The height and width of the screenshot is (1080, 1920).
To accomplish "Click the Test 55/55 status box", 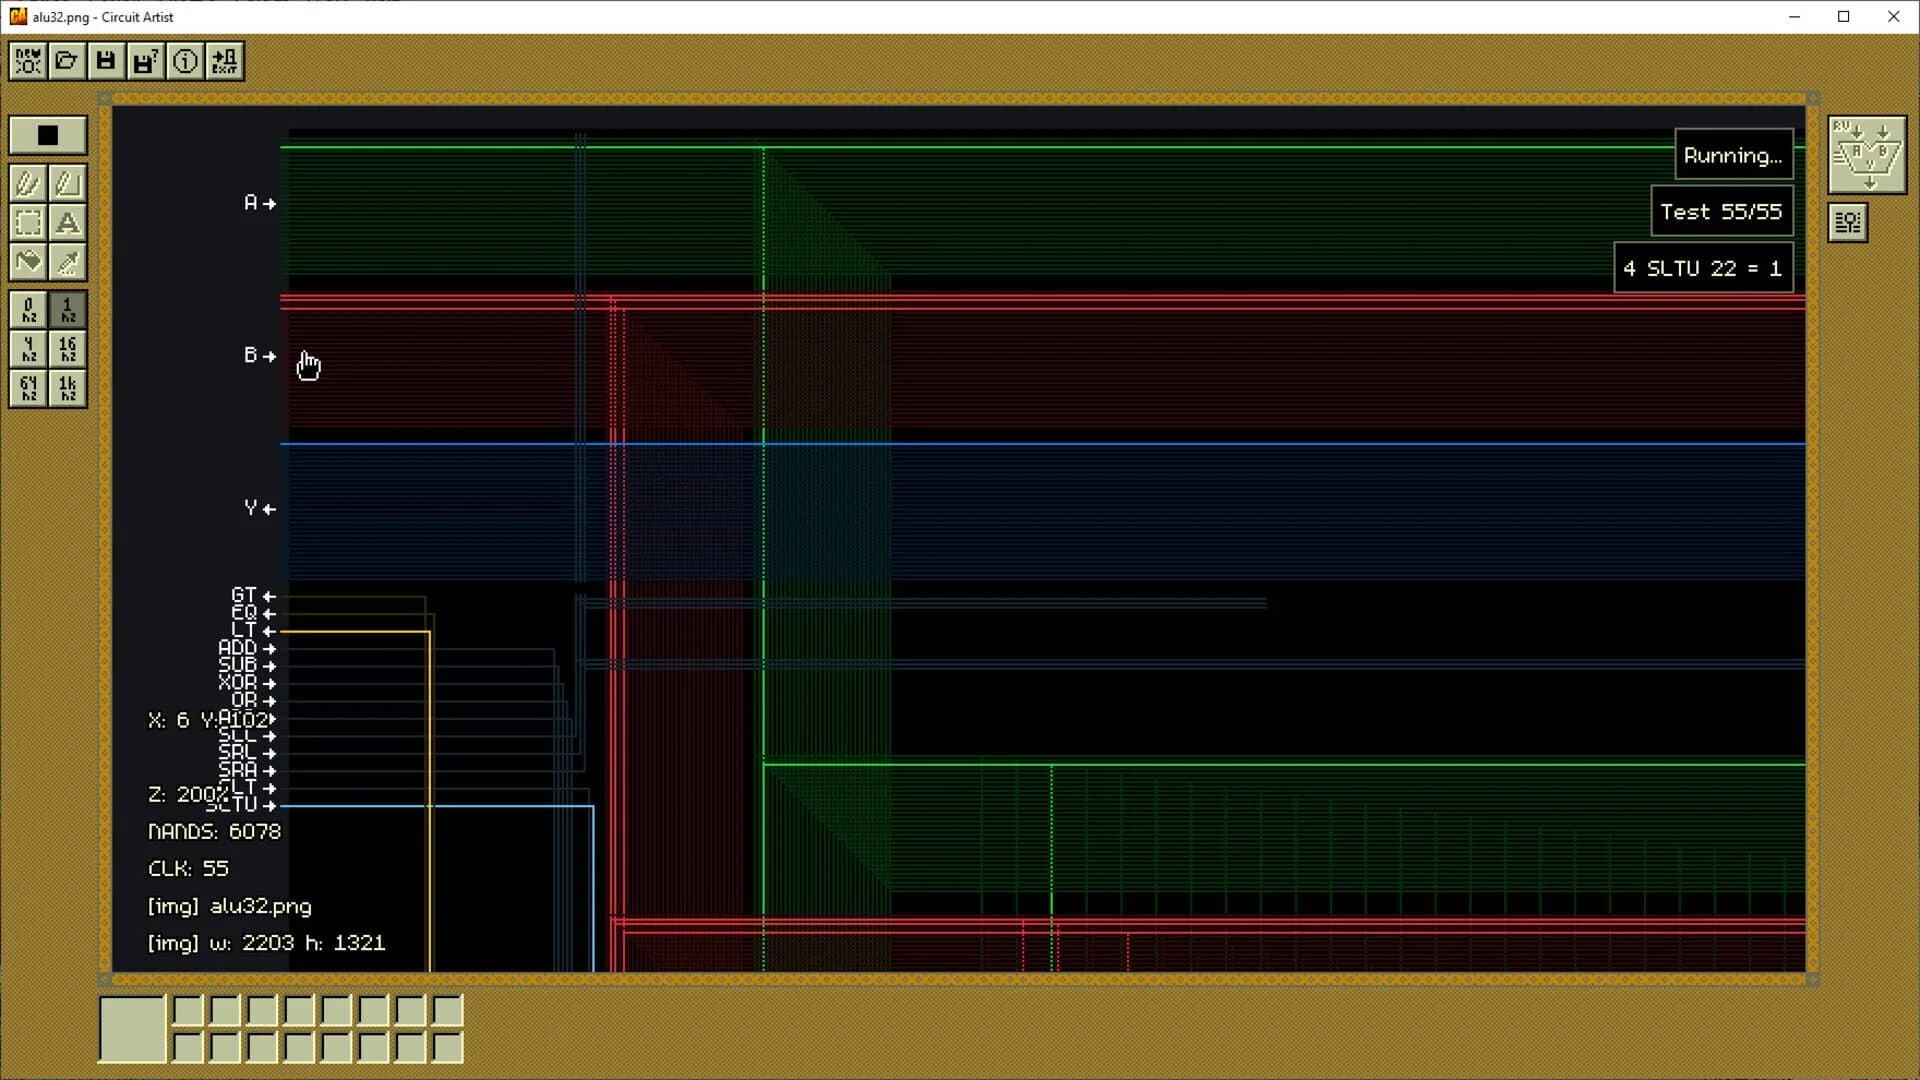I will pyautogui.click(x=1722, y=211).
